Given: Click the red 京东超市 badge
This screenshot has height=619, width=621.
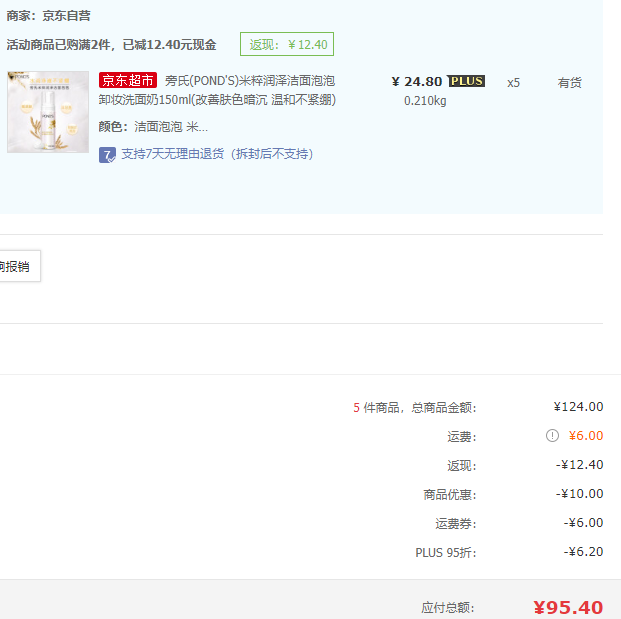Looking at the screenshot, I should click(x=128, y=80).
